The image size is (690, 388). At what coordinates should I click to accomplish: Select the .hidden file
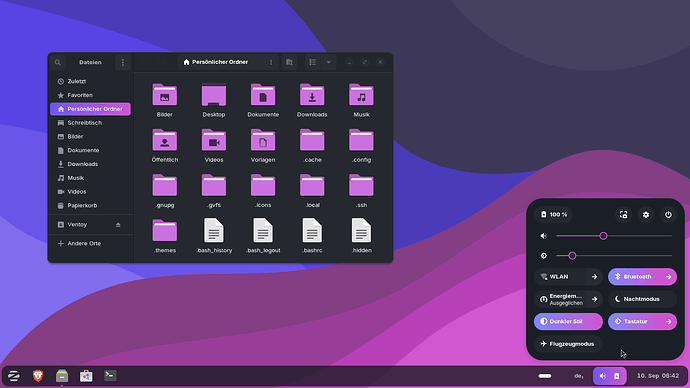click(x=361, y=231)
